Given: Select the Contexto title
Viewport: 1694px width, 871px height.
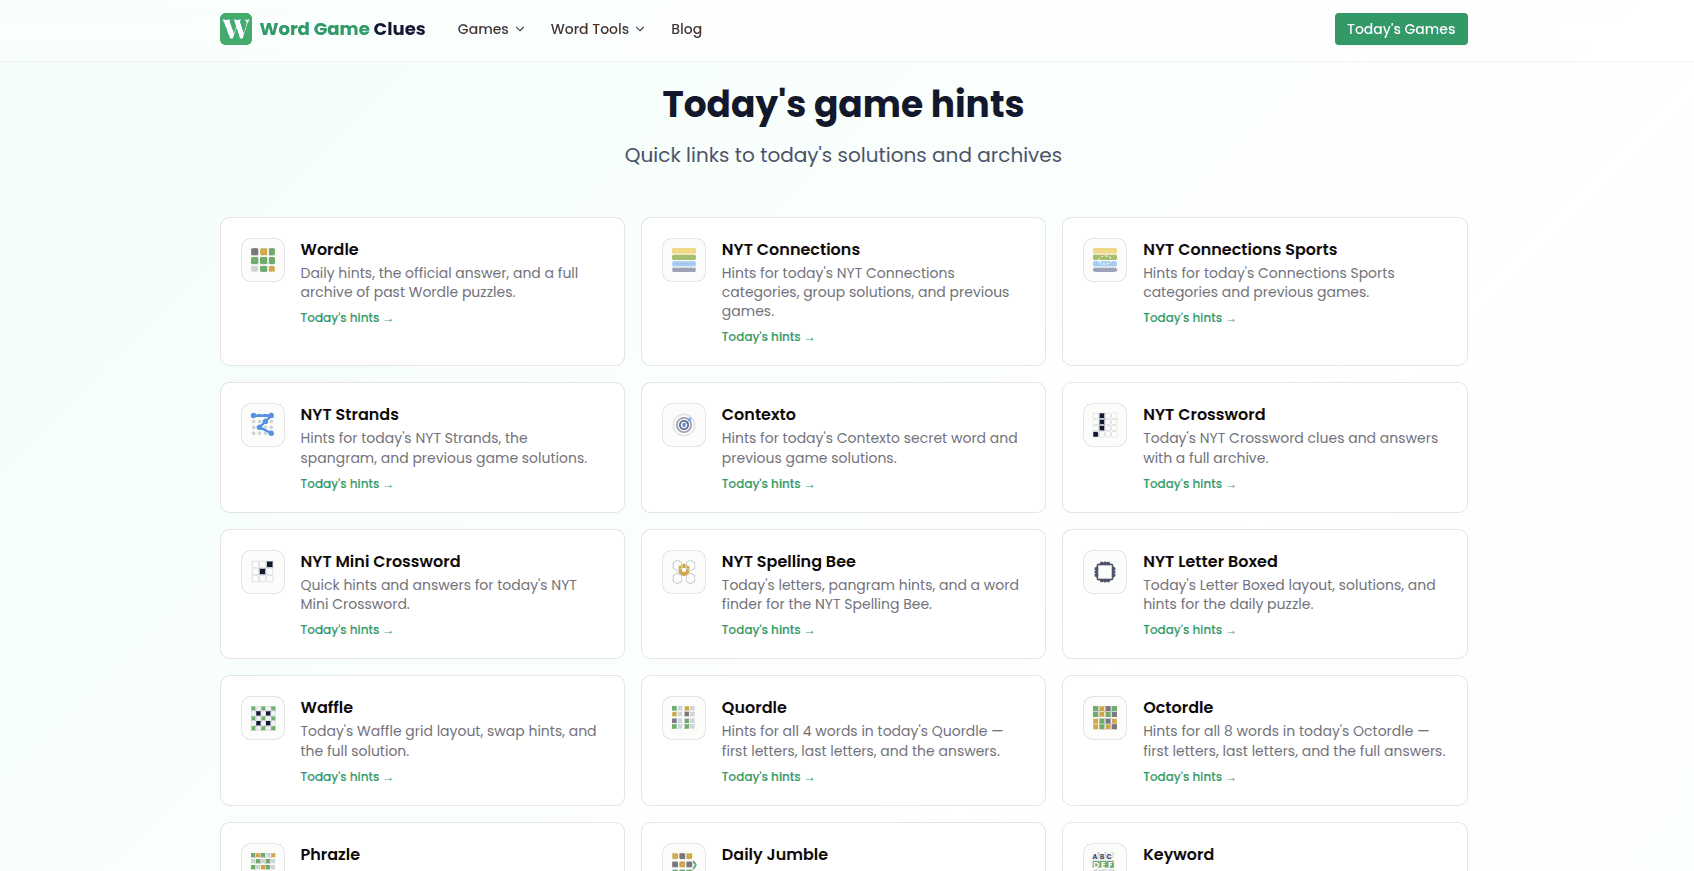Looking at the screenshot, I should [x=758, y=414].
